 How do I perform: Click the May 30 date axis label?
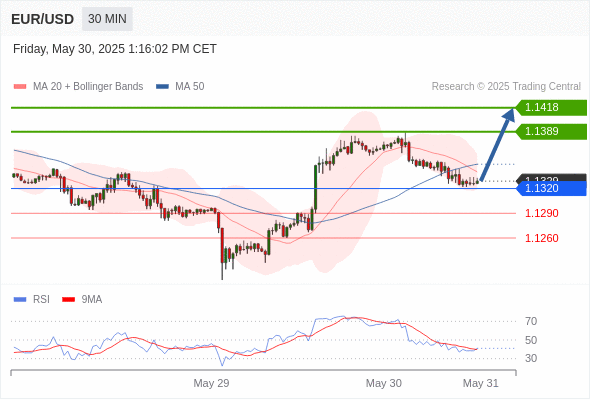point(384,383)
